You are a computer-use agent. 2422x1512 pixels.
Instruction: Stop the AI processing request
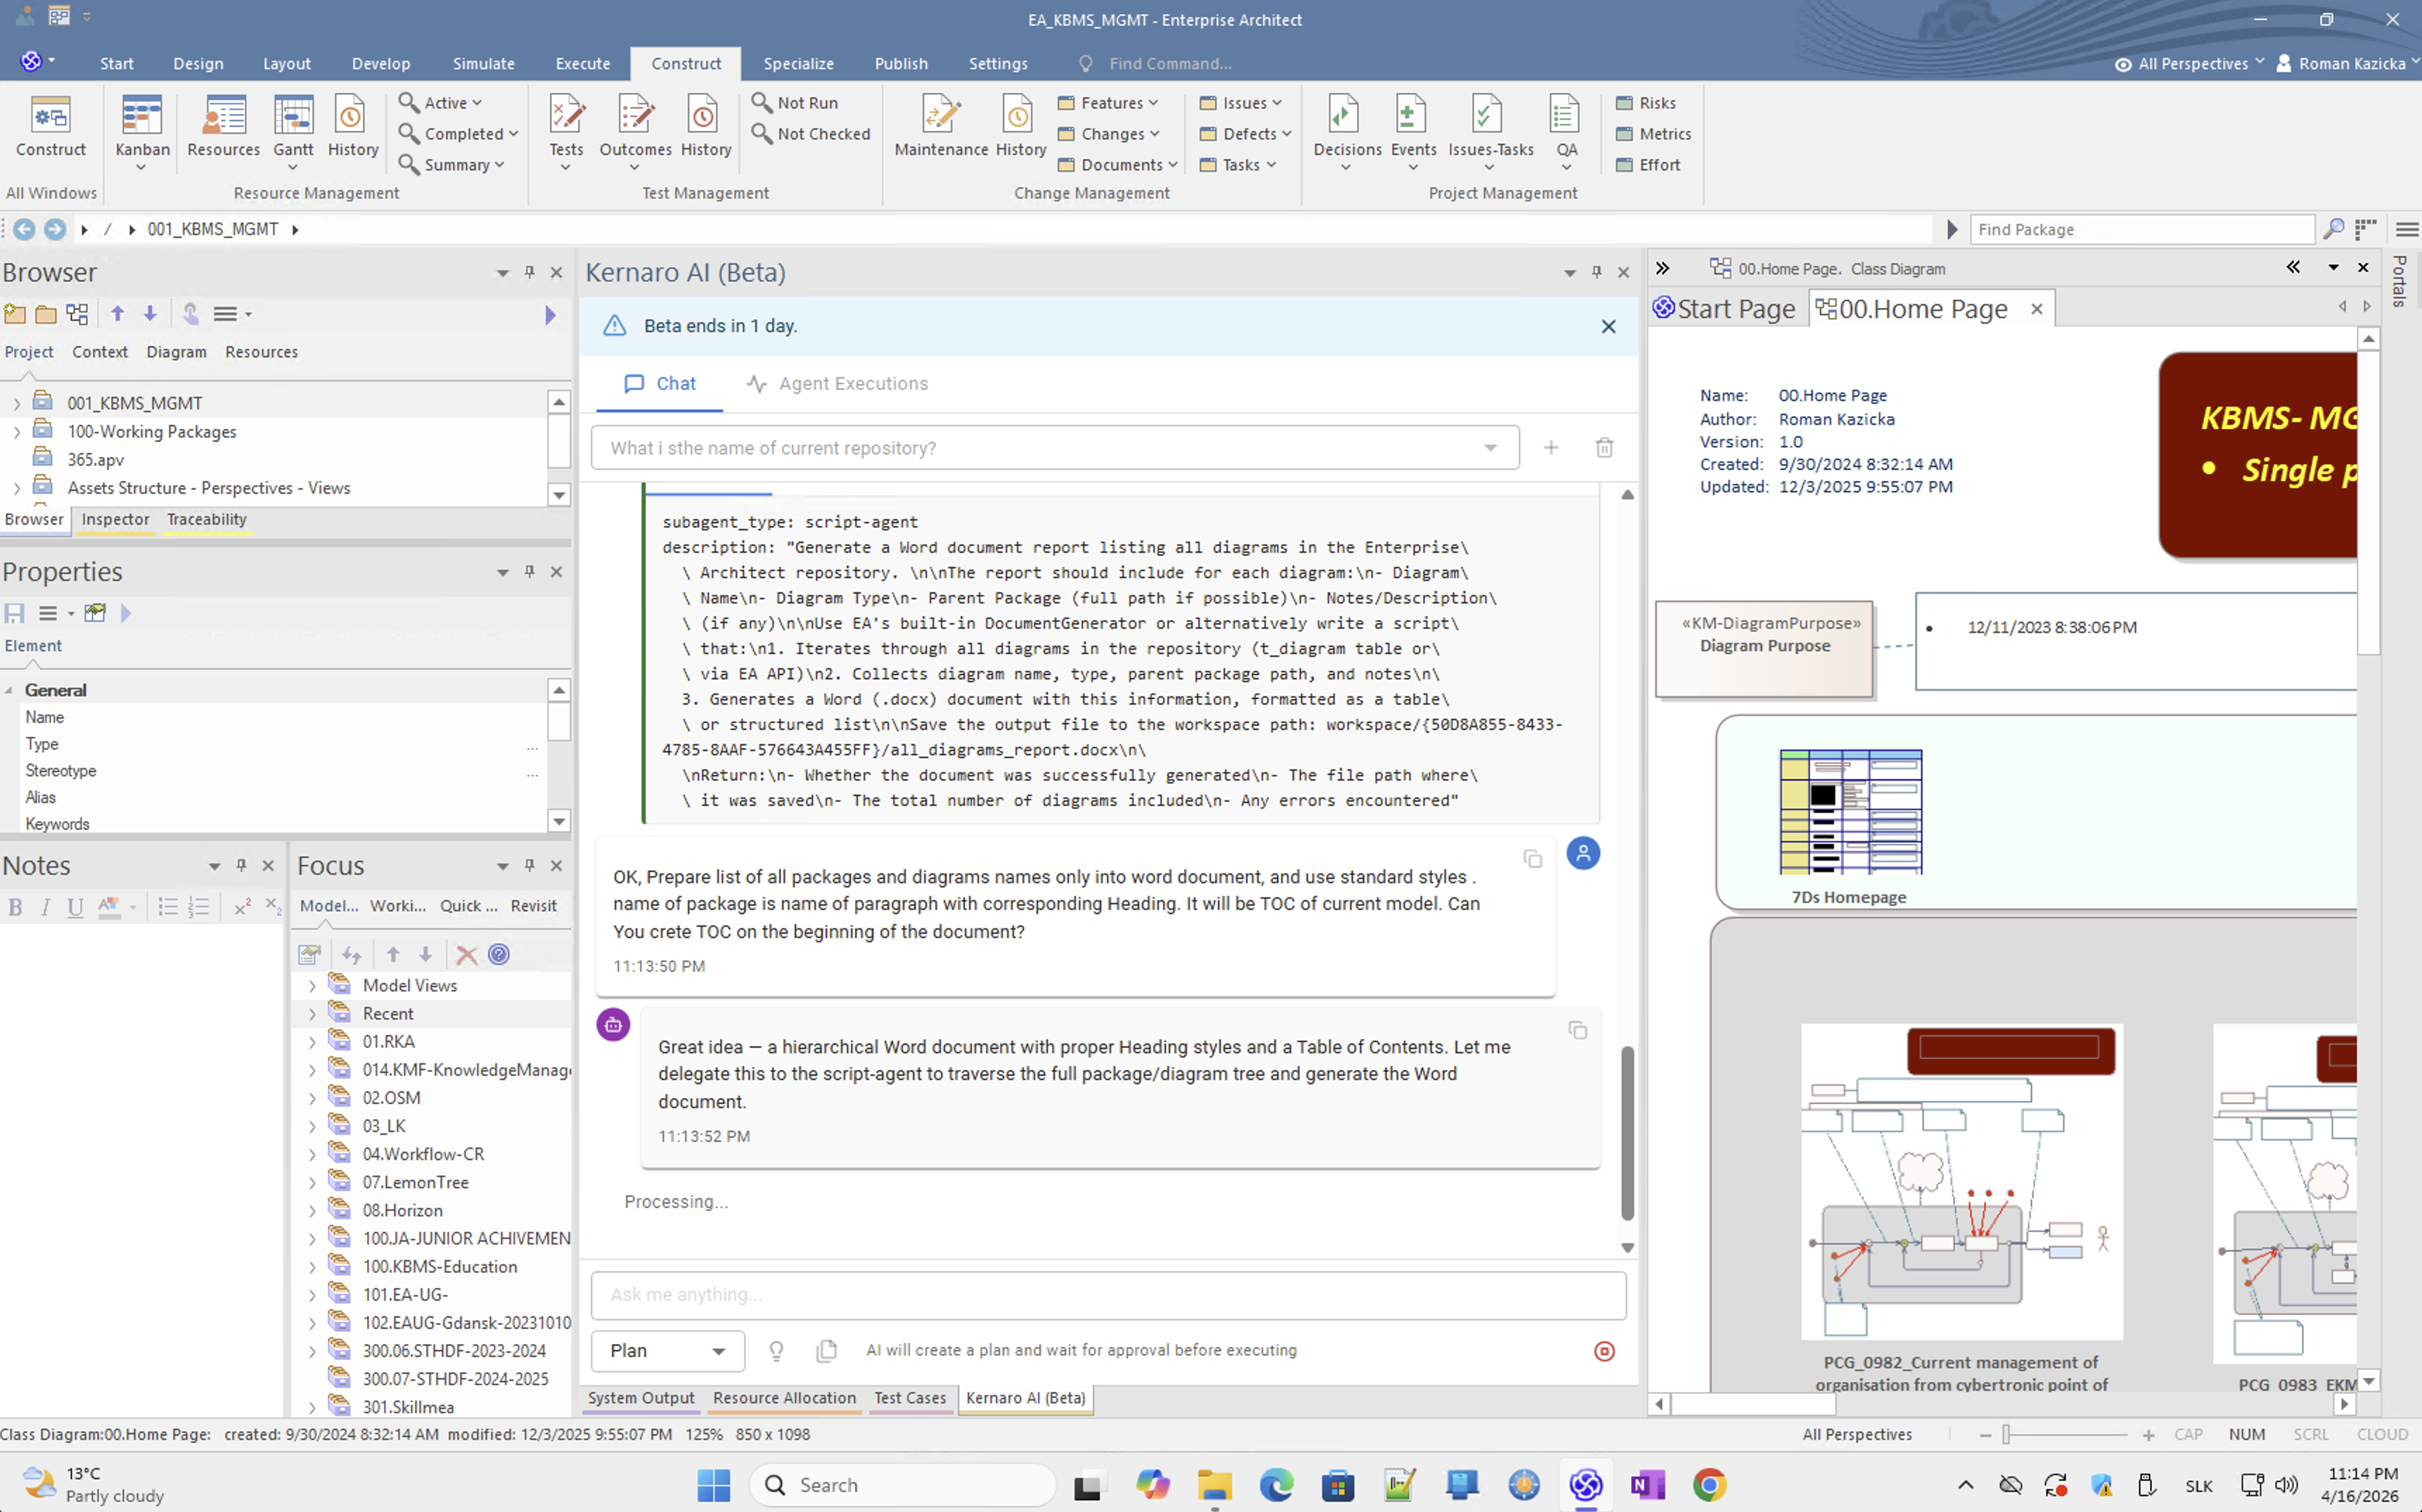pos(1604,1351)
